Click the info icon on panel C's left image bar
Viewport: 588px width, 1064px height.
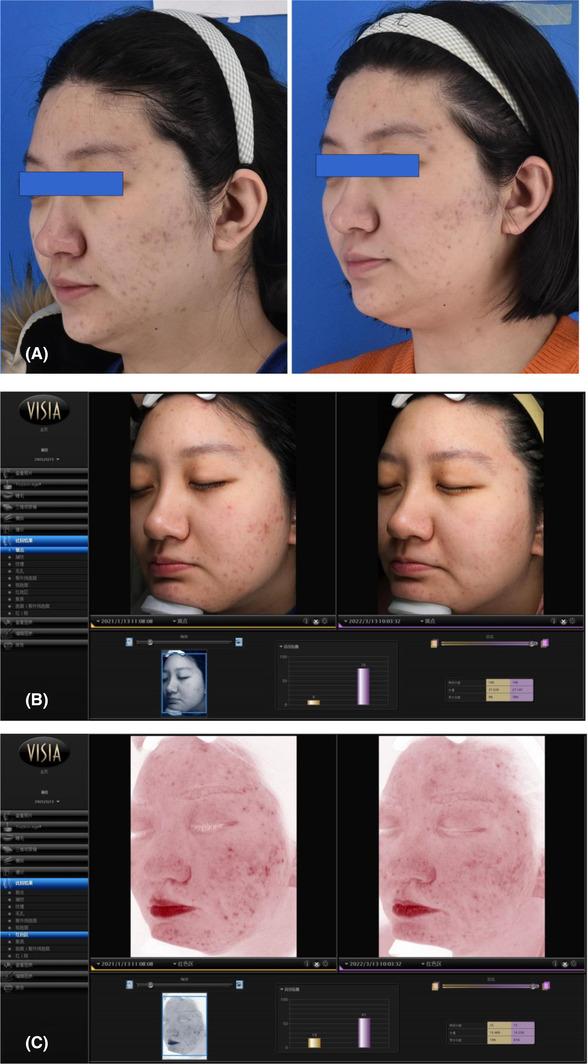coord(306,963)
